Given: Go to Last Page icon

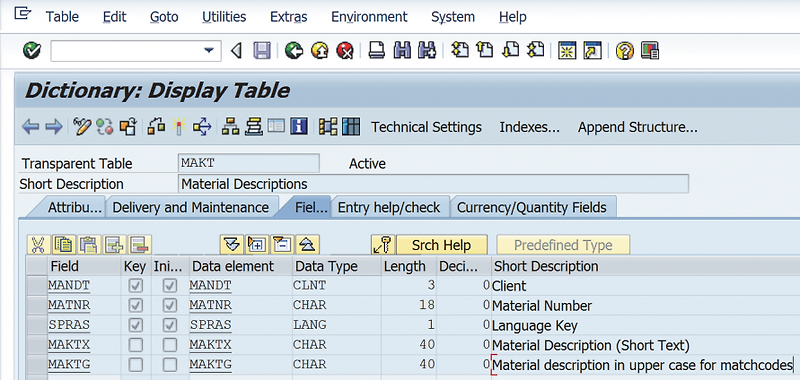Looking at the screenshot, I should pyautogui.click(x=536, y=50).
